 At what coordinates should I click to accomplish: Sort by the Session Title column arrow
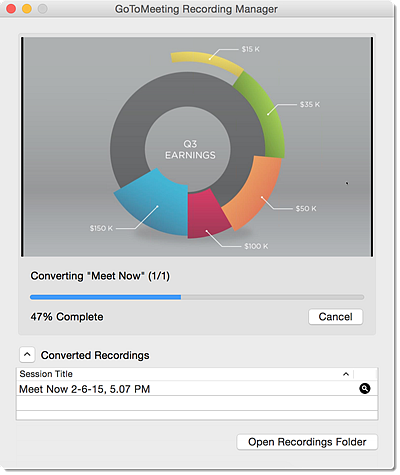coord(346,374)
